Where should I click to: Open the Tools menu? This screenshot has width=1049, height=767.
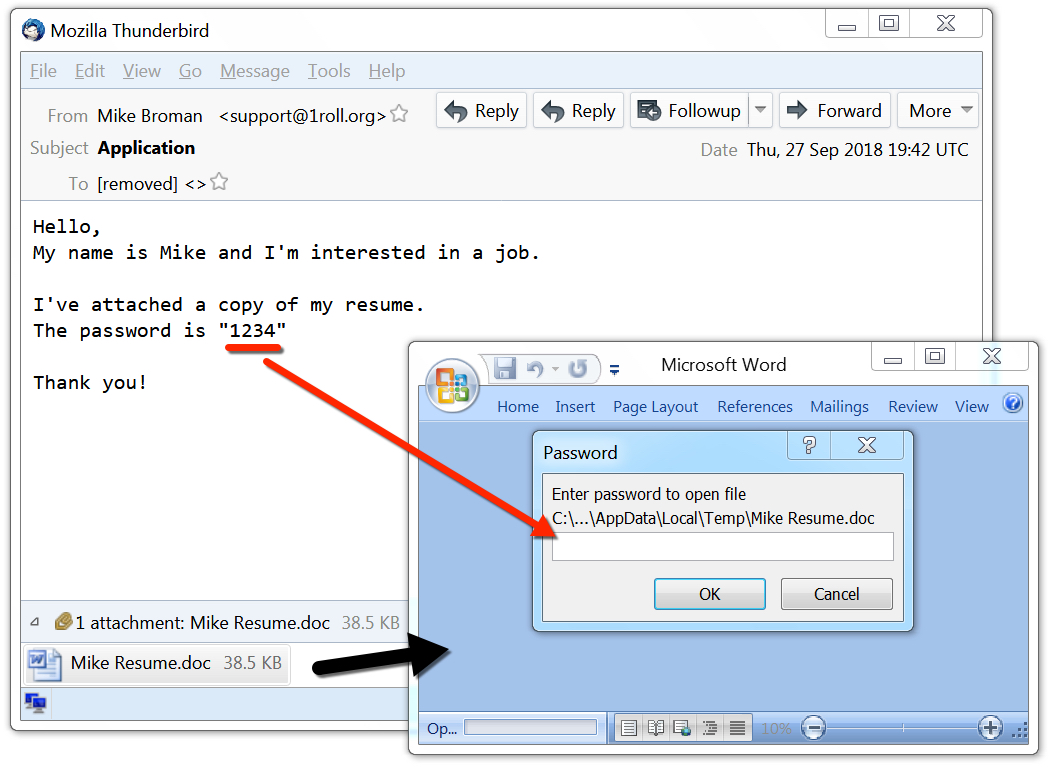[x=329, y=71]
